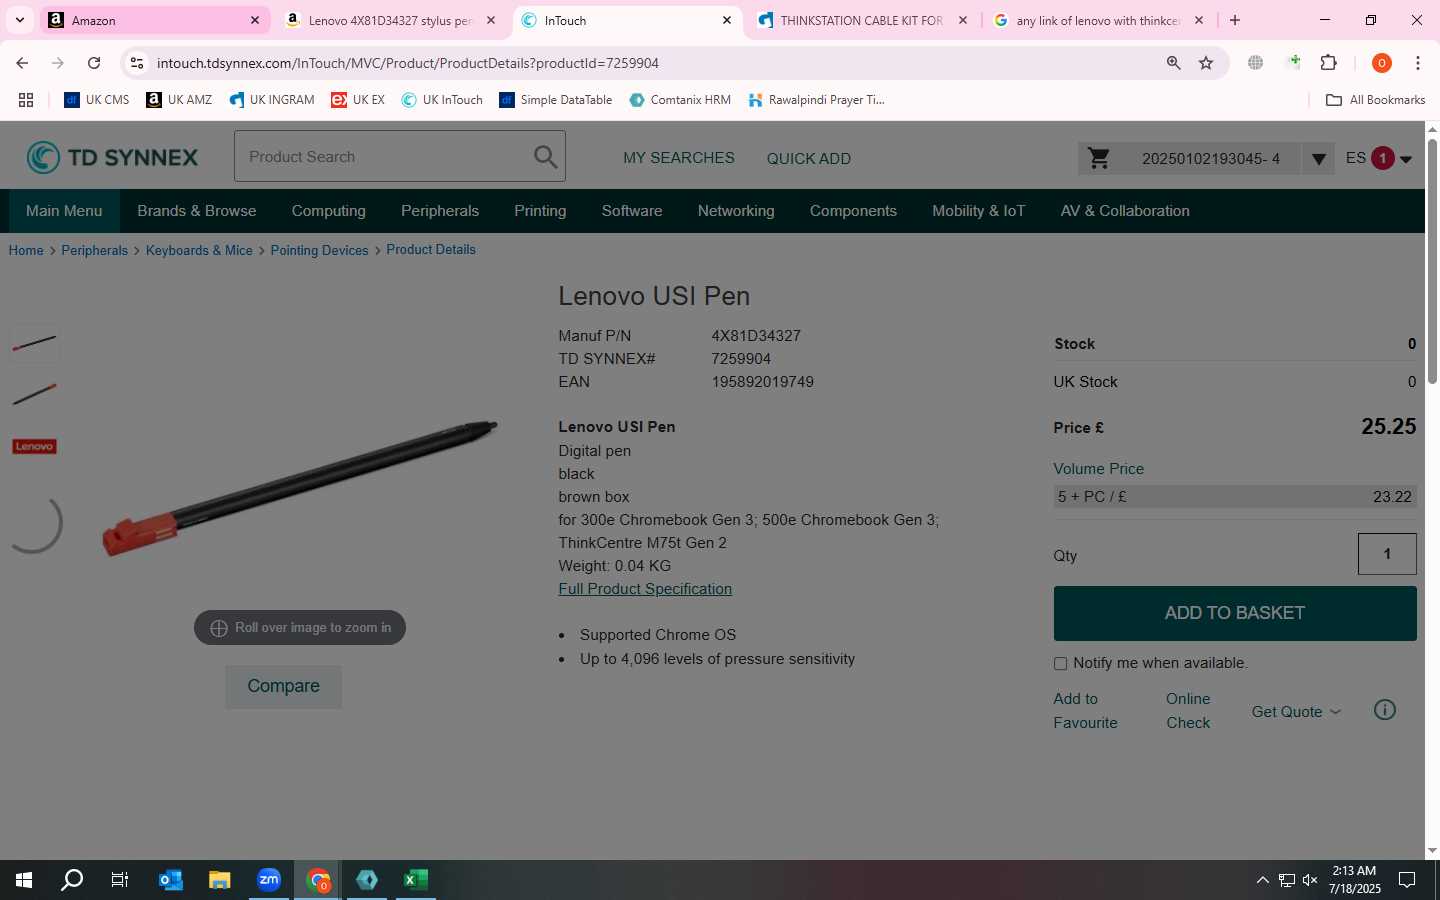Image resolution: width=1440 pixels, height=900 pixels.
Task: Open the browser extensions puzzle icon
Action: coord(1329,63)
